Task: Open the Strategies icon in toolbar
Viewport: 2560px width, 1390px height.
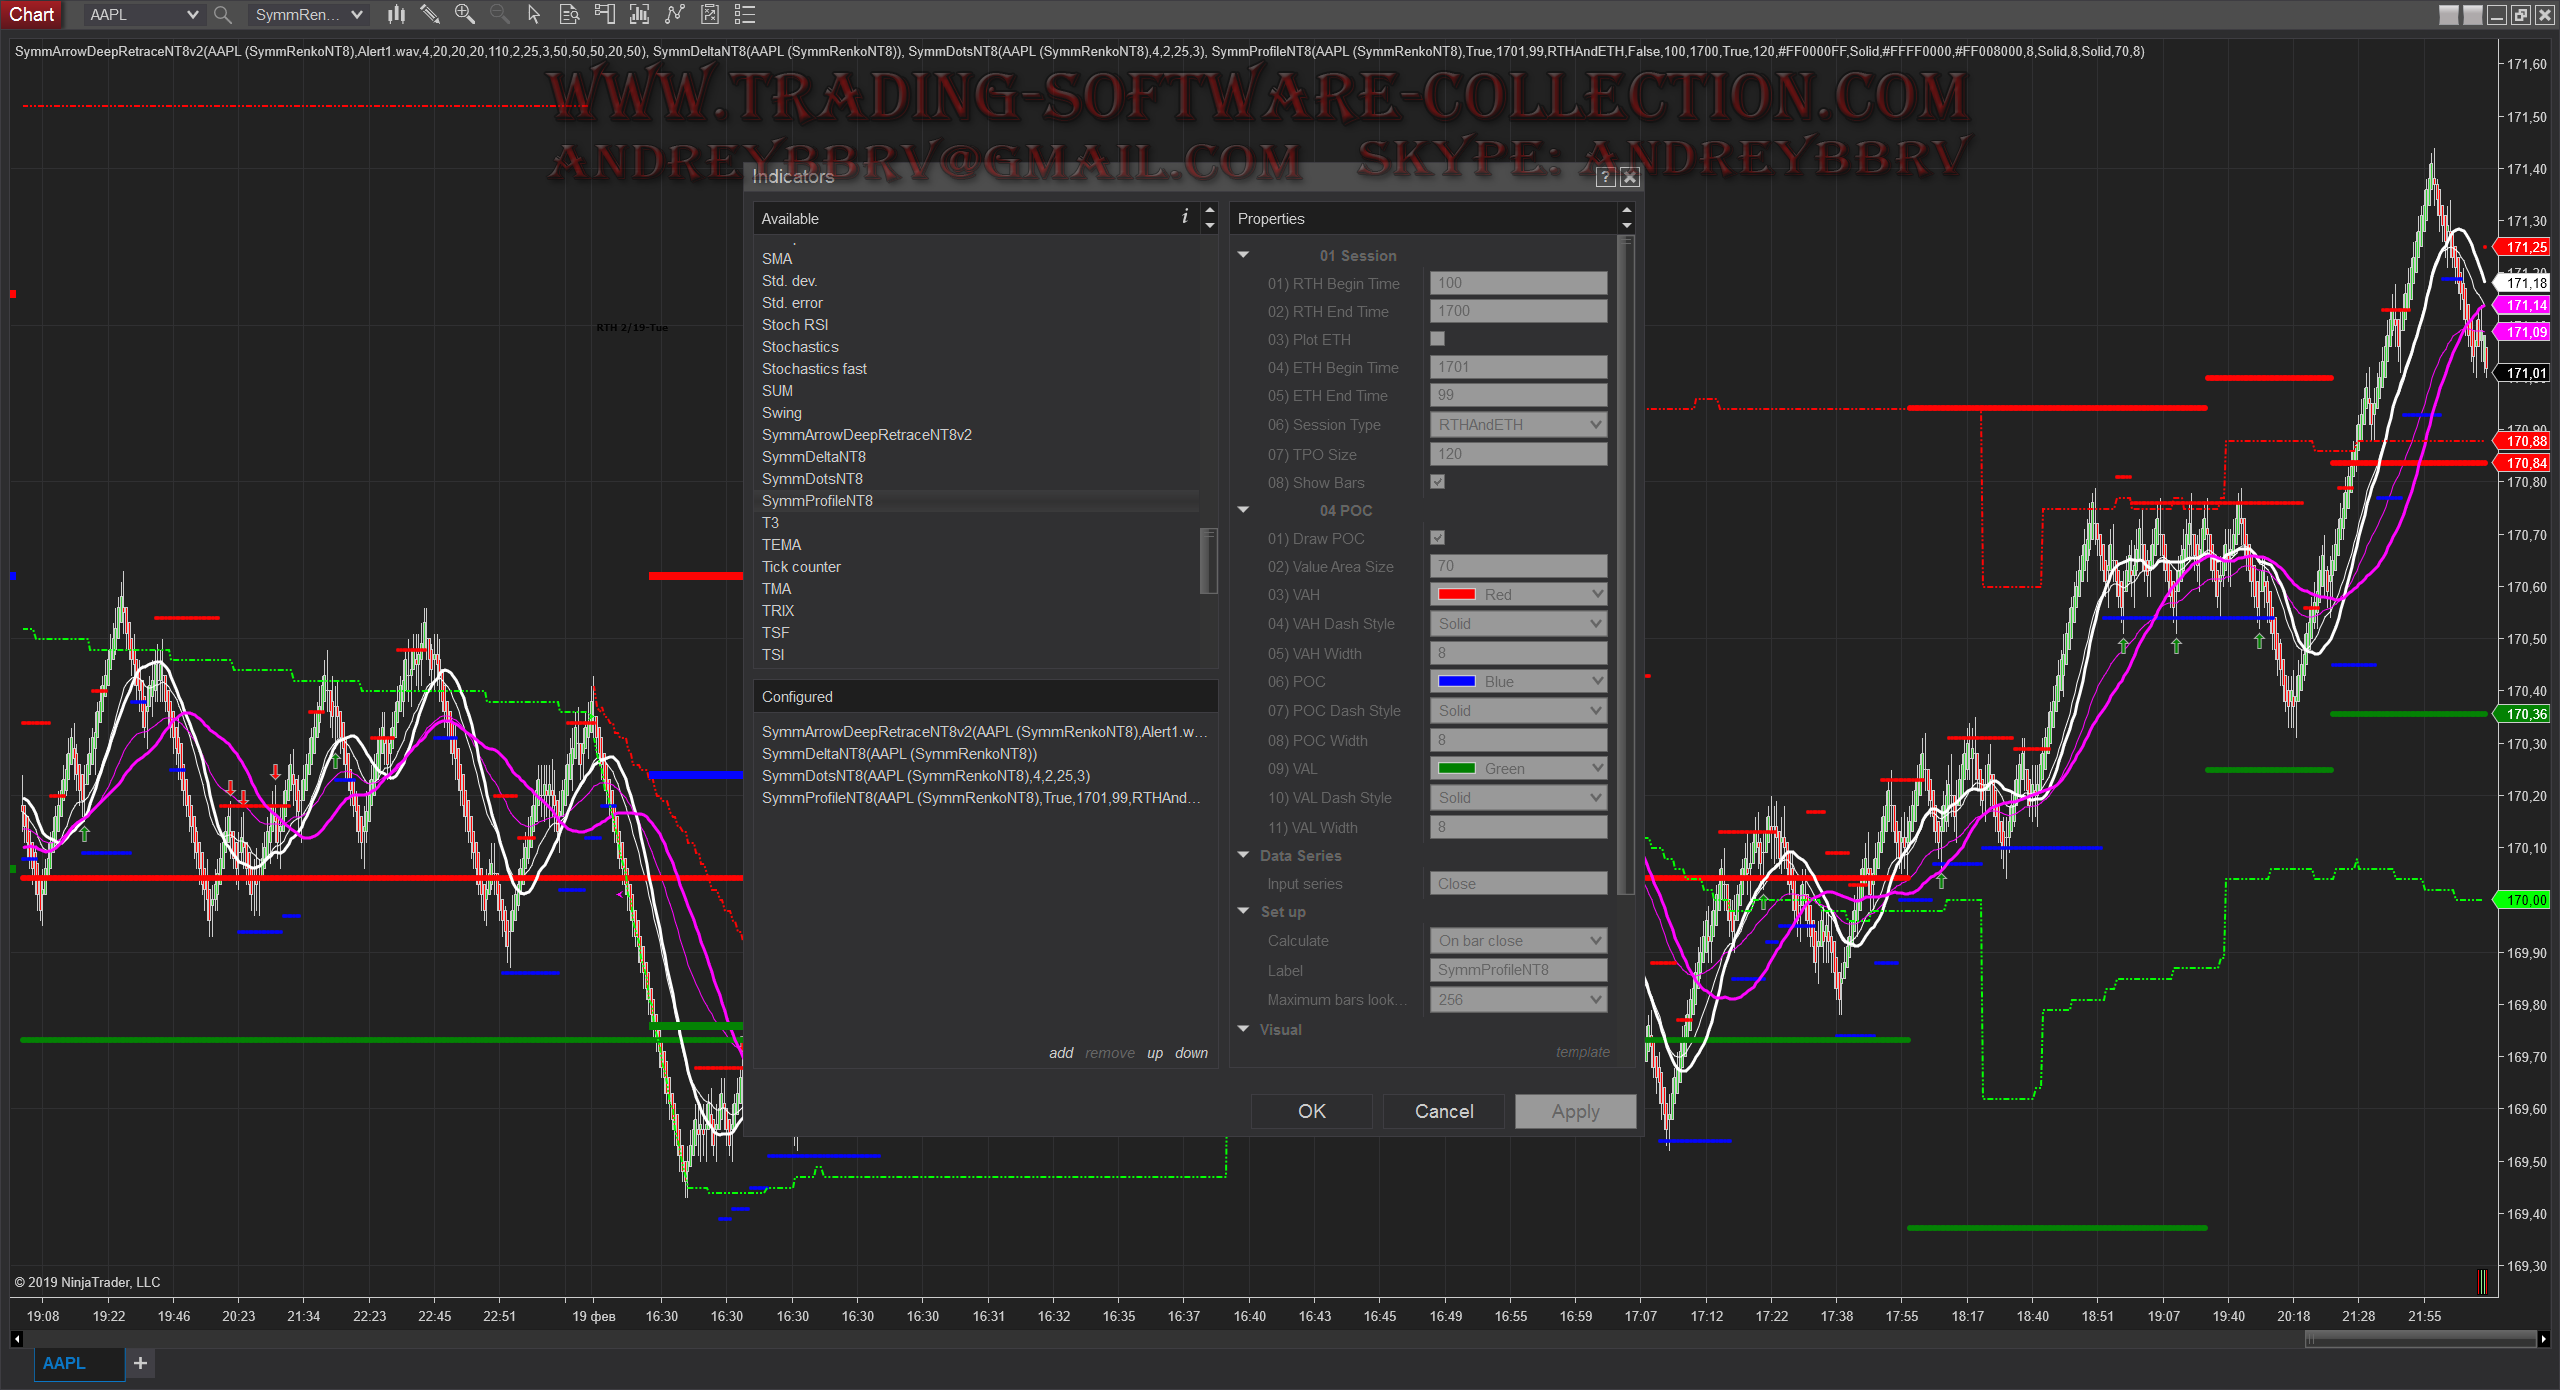Action: (x=710, y=14)
